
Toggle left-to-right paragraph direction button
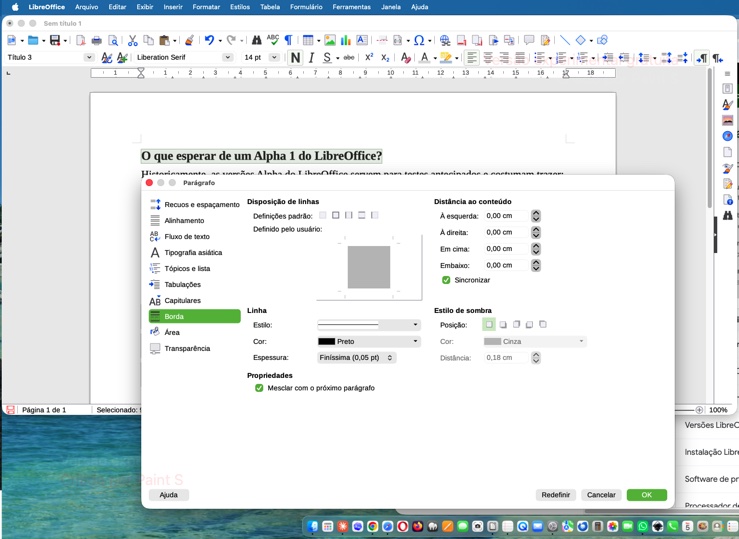tap(702, 57)
